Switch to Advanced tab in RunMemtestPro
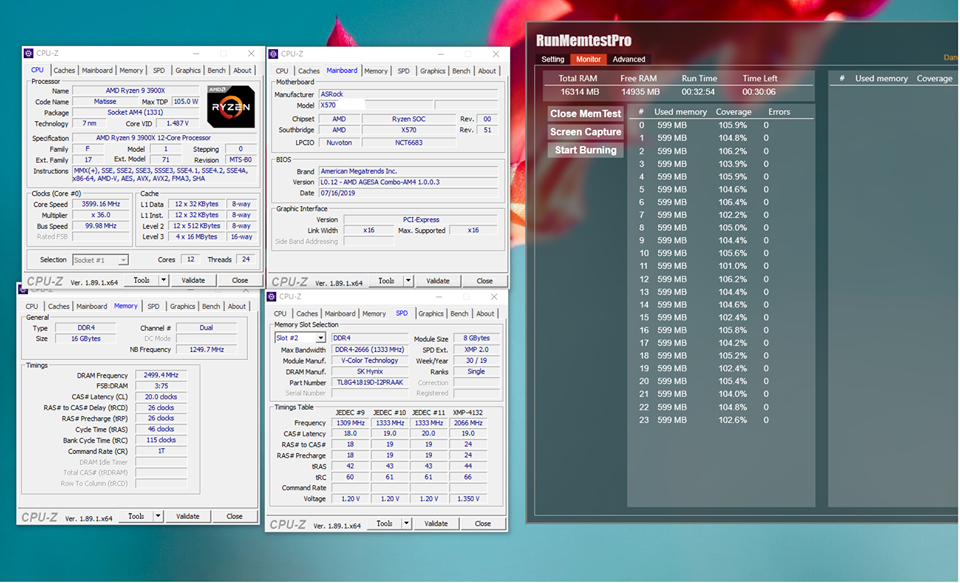Image resolution: width=960 pixels, height=583 pixels. (629, 59)
